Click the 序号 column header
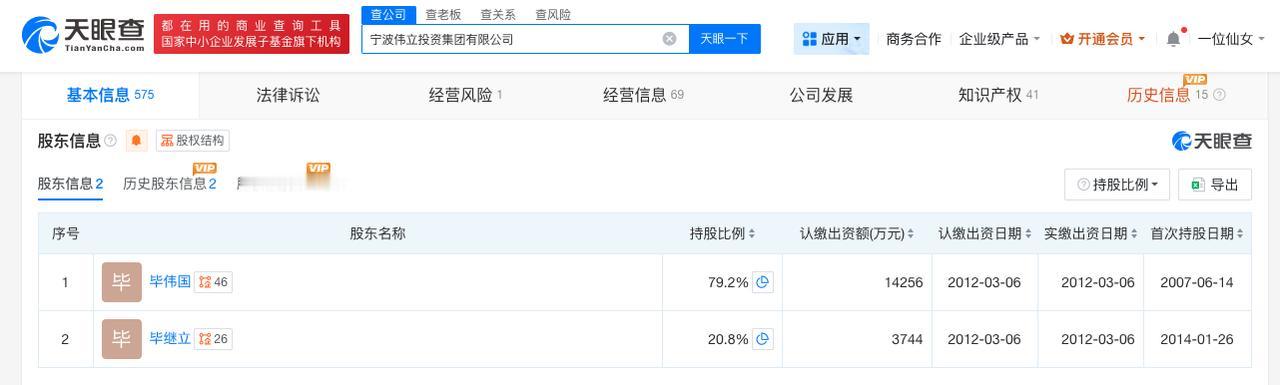This screenshot has width=1280, height=385. tap(66, 233)
